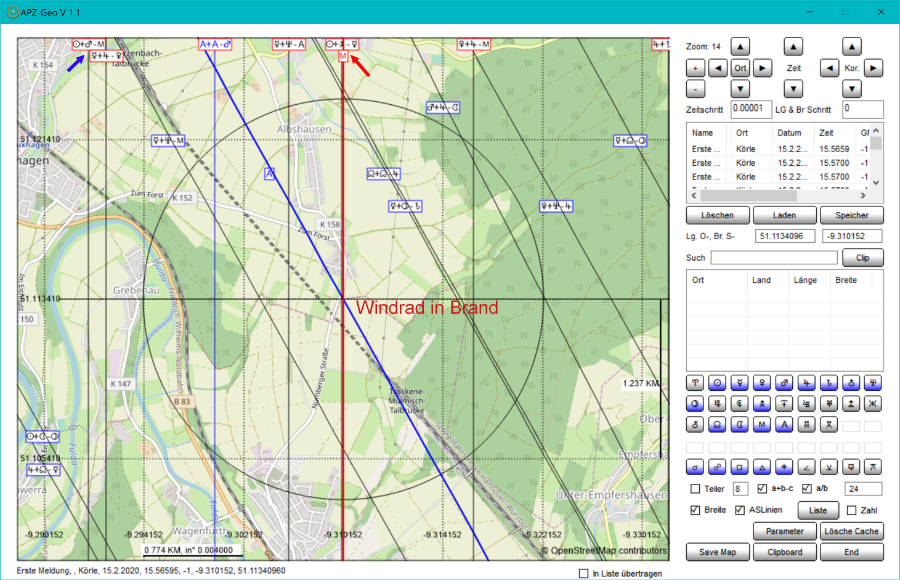Step time back with arrow below Zeit
Screen dimensions: 900x580
click(x=793, y=89)
